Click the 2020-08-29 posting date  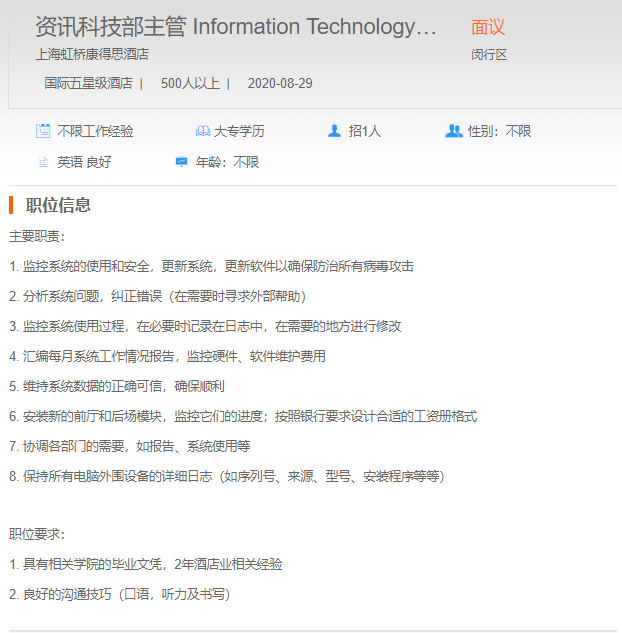(280, 83)
